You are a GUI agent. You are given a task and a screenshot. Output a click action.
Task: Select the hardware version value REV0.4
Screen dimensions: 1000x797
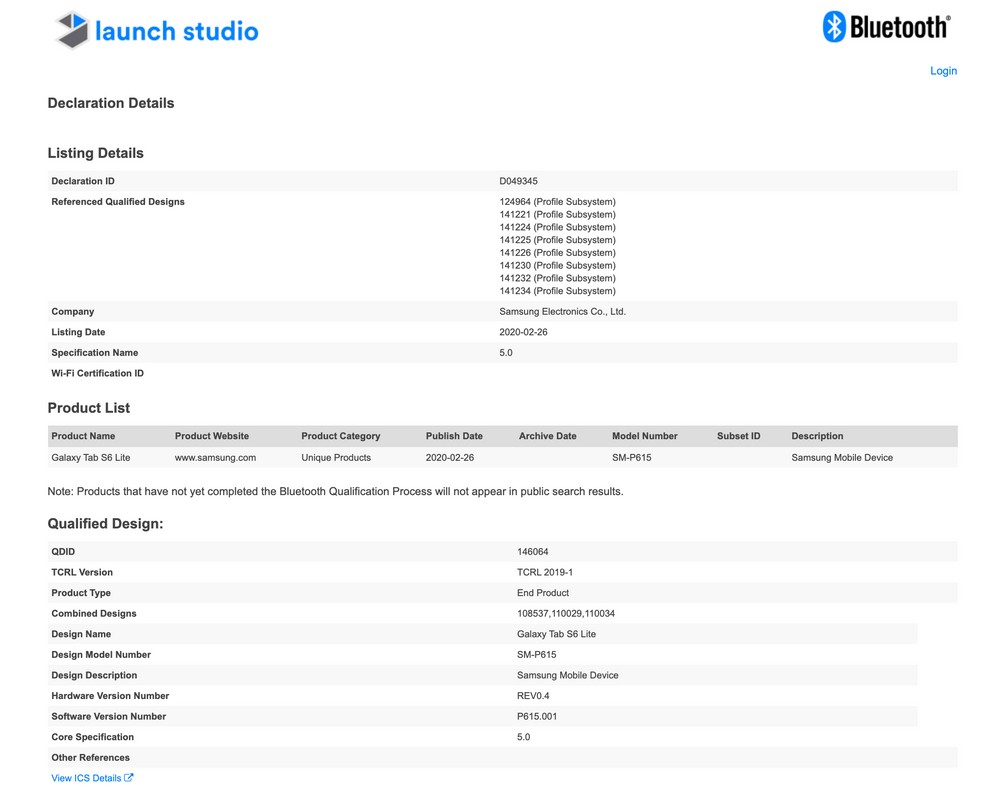pos(533,696)
